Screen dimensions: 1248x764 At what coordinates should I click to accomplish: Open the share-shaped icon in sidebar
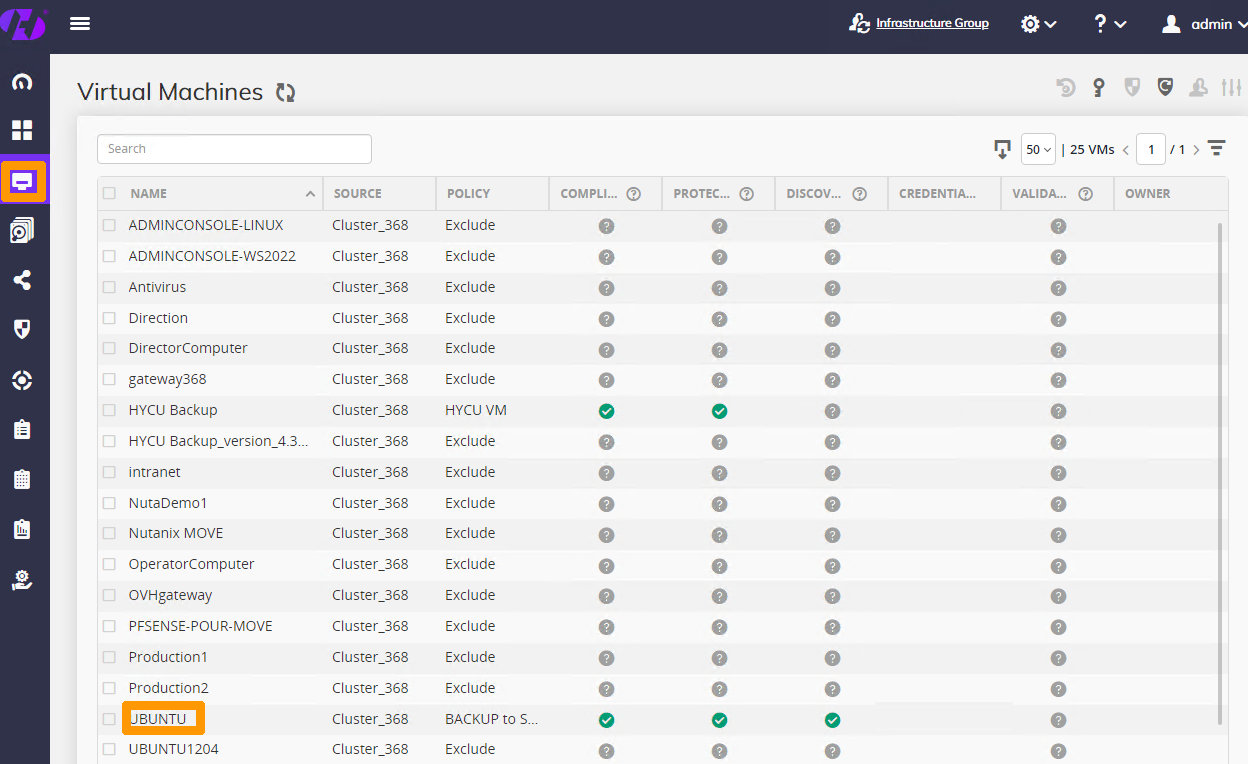tap(22, 281)
